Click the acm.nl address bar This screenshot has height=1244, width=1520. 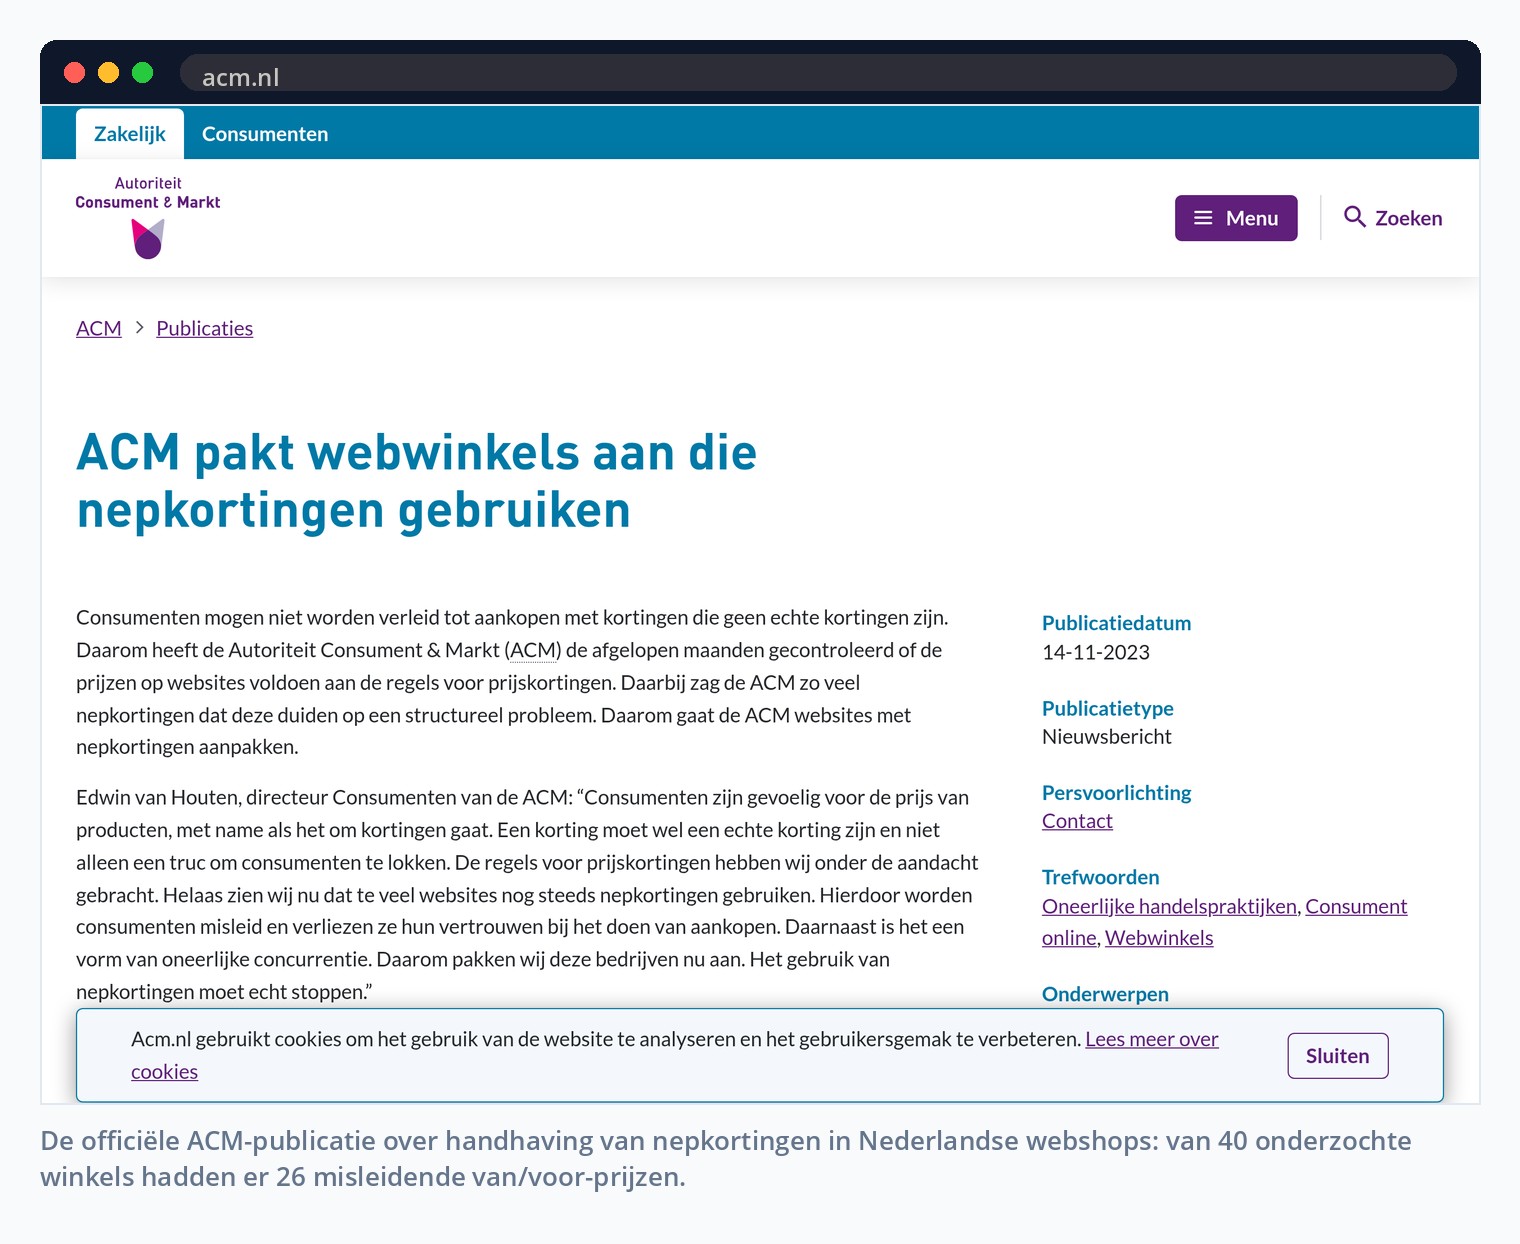pos(818,73)
